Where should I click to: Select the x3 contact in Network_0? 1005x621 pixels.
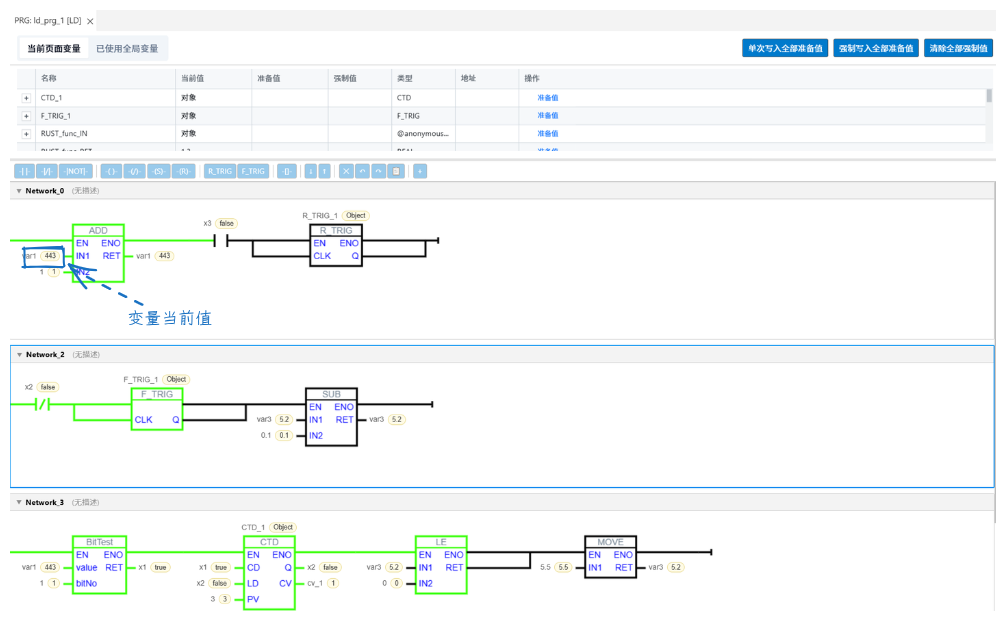(x=220, y=241)
